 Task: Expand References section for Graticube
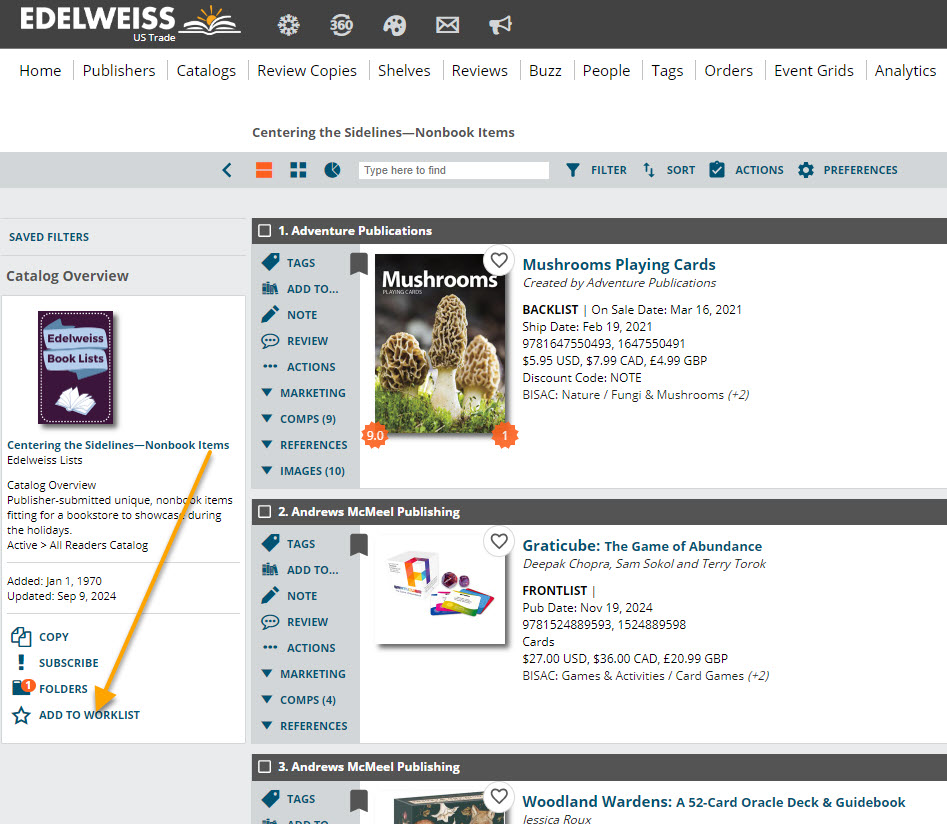[x=304, y=726]
